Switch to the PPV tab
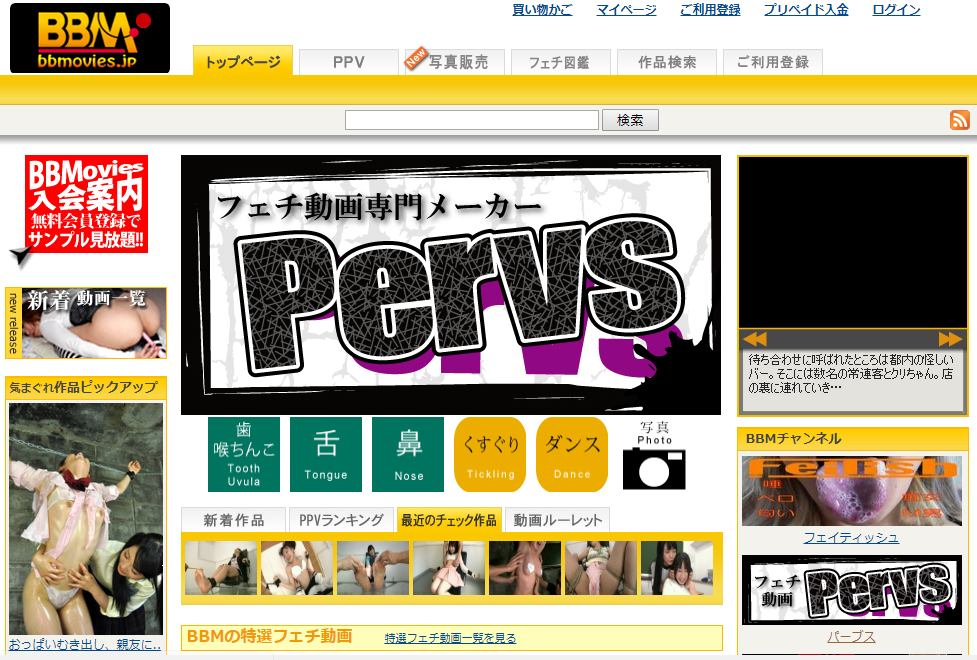Screen dimensions: 977x660 (347, 61)
